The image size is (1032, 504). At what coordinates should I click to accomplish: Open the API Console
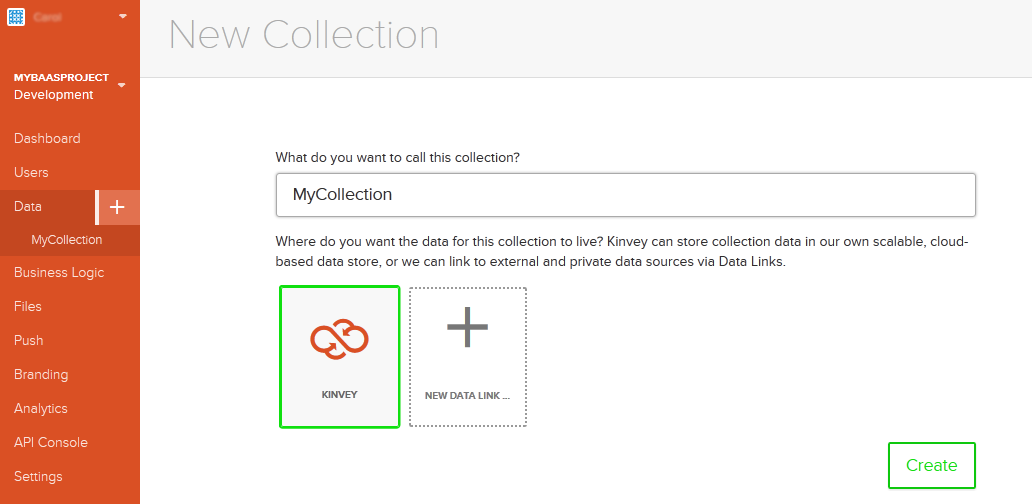(x=51, y=443)
